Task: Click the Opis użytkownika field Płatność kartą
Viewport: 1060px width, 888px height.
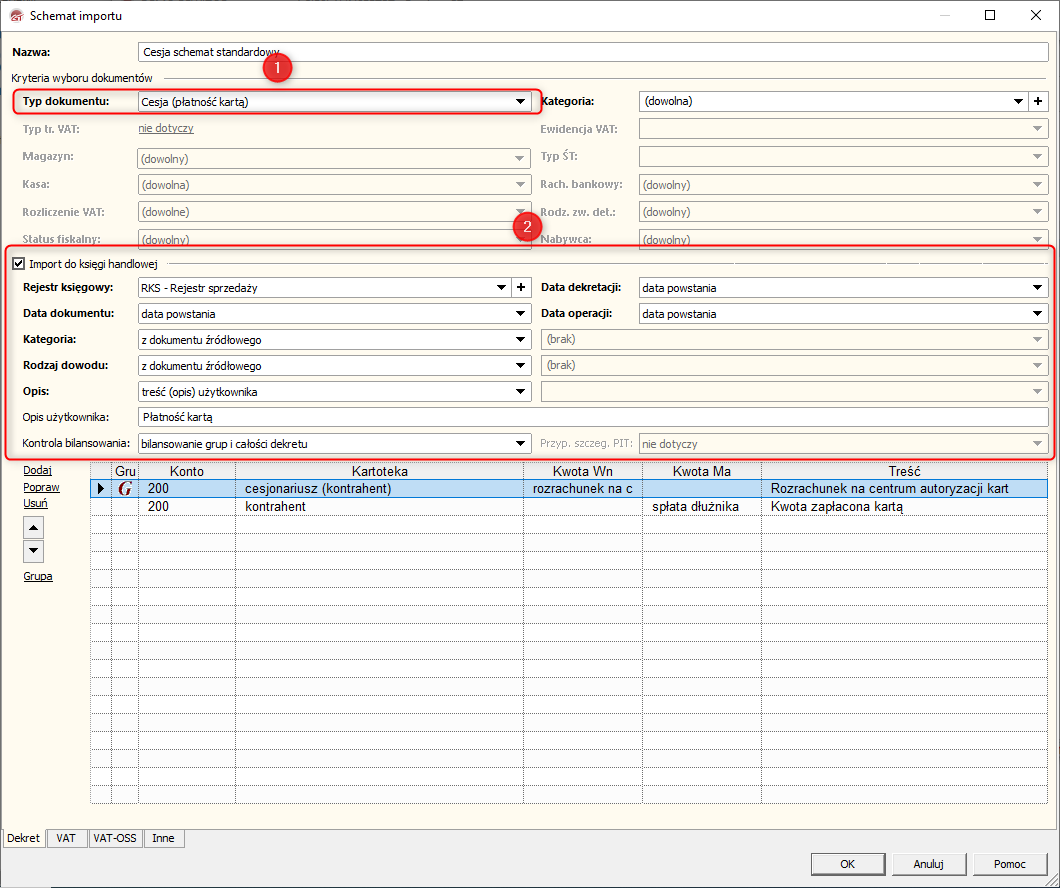Action: [x=593, y=417]
